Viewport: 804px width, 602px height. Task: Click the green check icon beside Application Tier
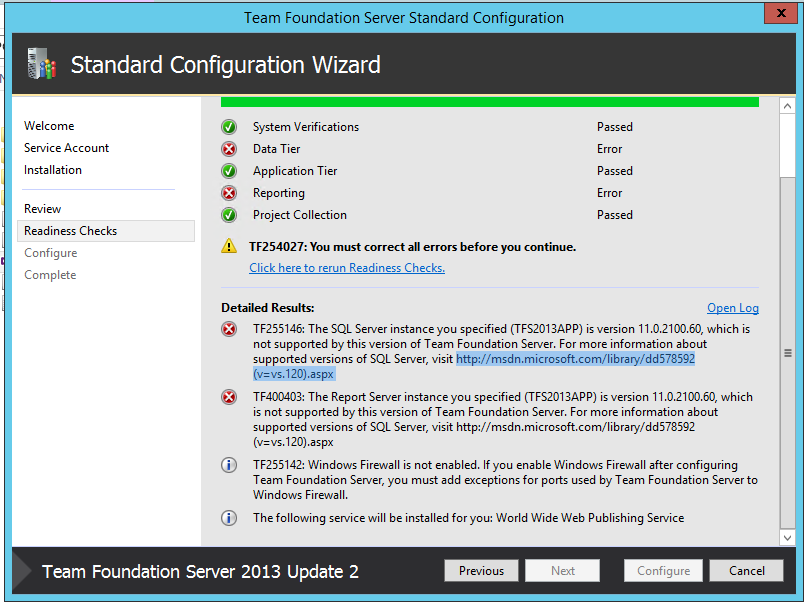point(229,171)
